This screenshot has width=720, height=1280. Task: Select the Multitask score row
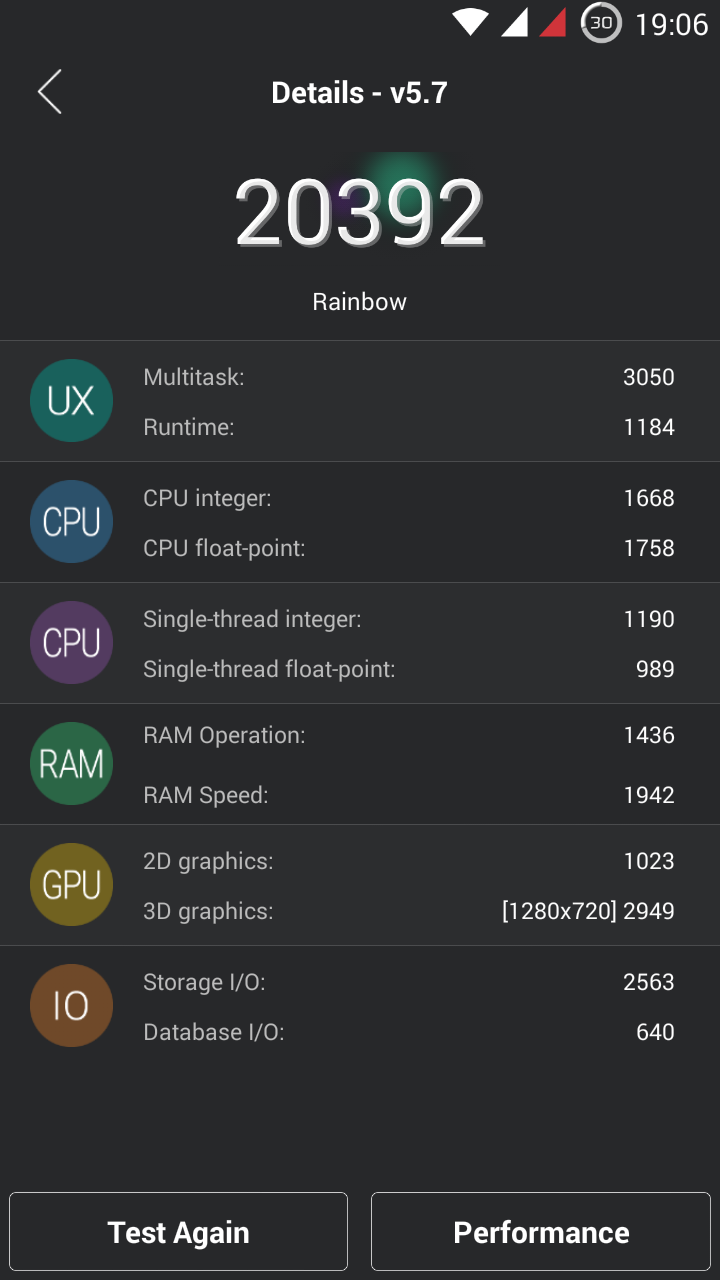click(409, 377)
